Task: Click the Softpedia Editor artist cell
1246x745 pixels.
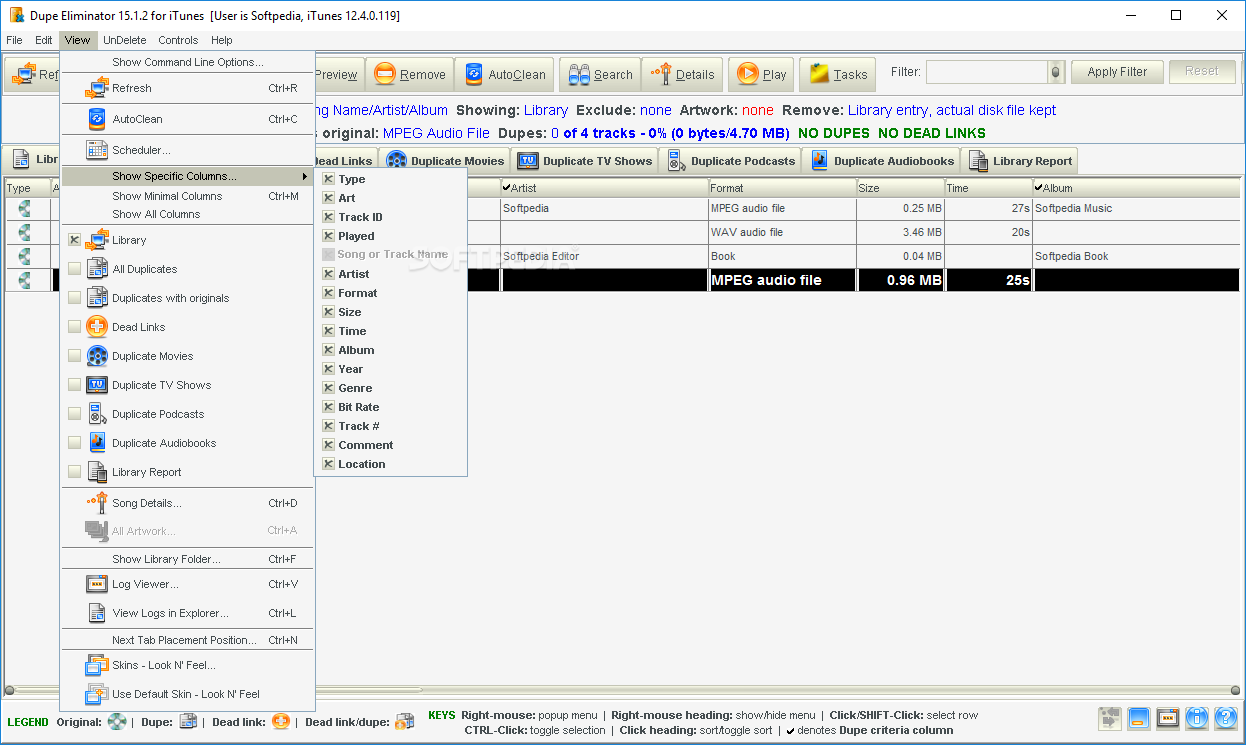Action: [x=603, y=256]
